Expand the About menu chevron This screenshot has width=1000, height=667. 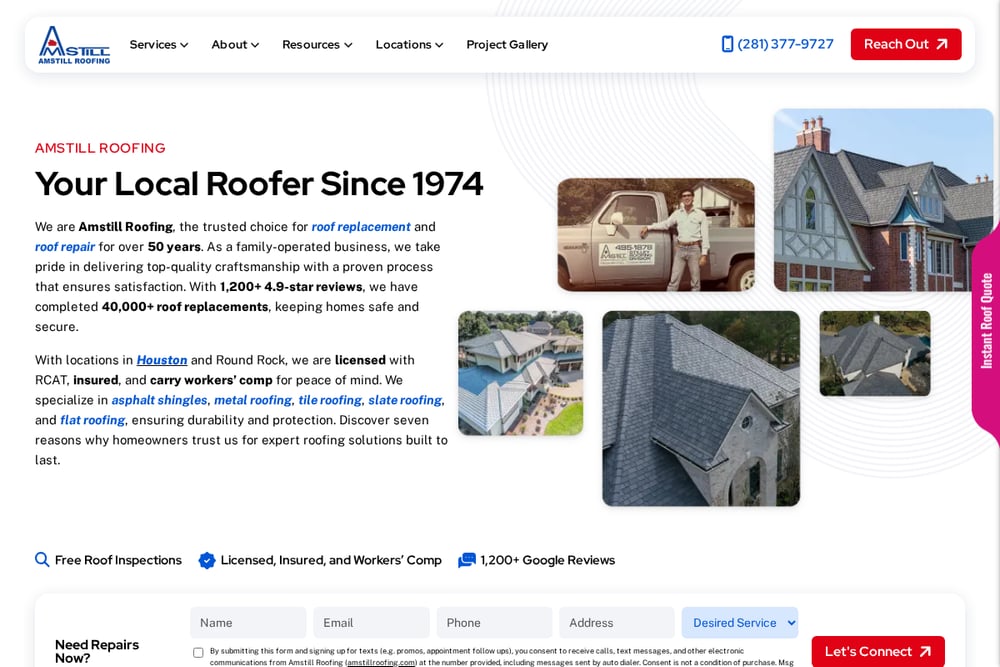pyautogui.click(x=255, y=45)
